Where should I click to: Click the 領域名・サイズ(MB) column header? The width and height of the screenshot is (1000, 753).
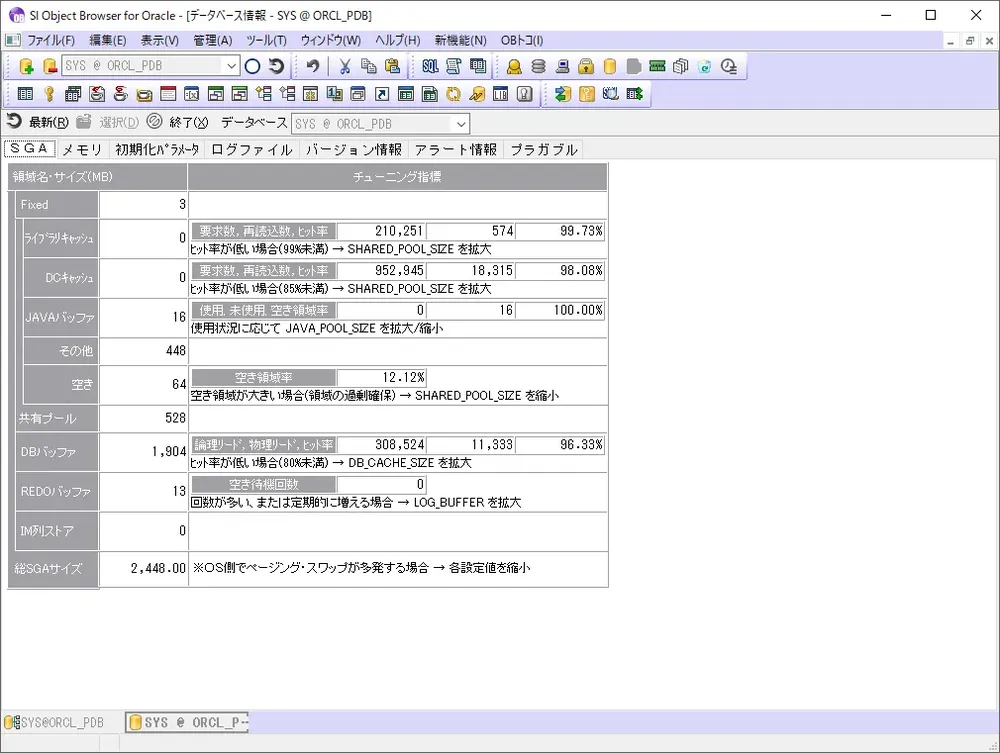[x=98, y=177]
